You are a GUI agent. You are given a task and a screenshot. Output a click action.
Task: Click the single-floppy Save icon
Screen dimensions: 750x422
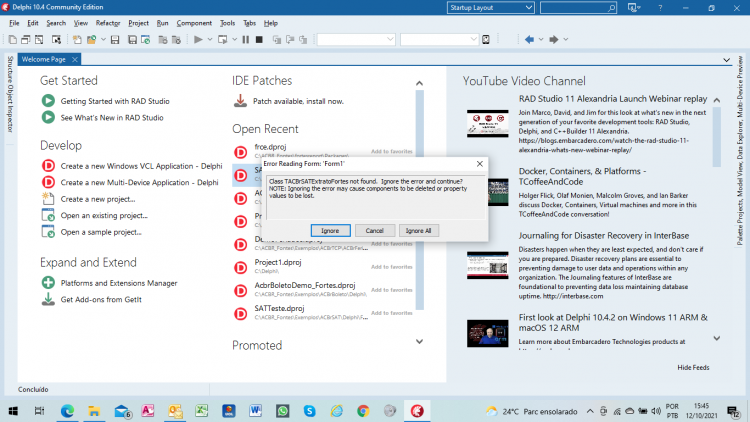tap(115, 40)
